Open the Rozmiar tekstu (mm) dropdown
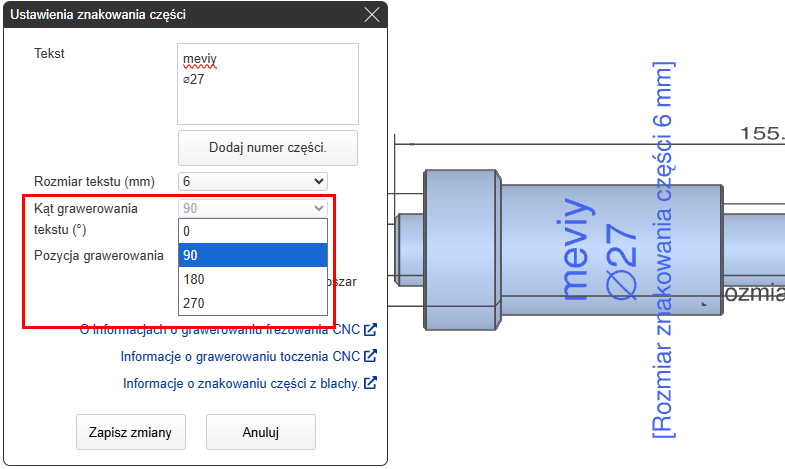 click(x=253, y=181)
